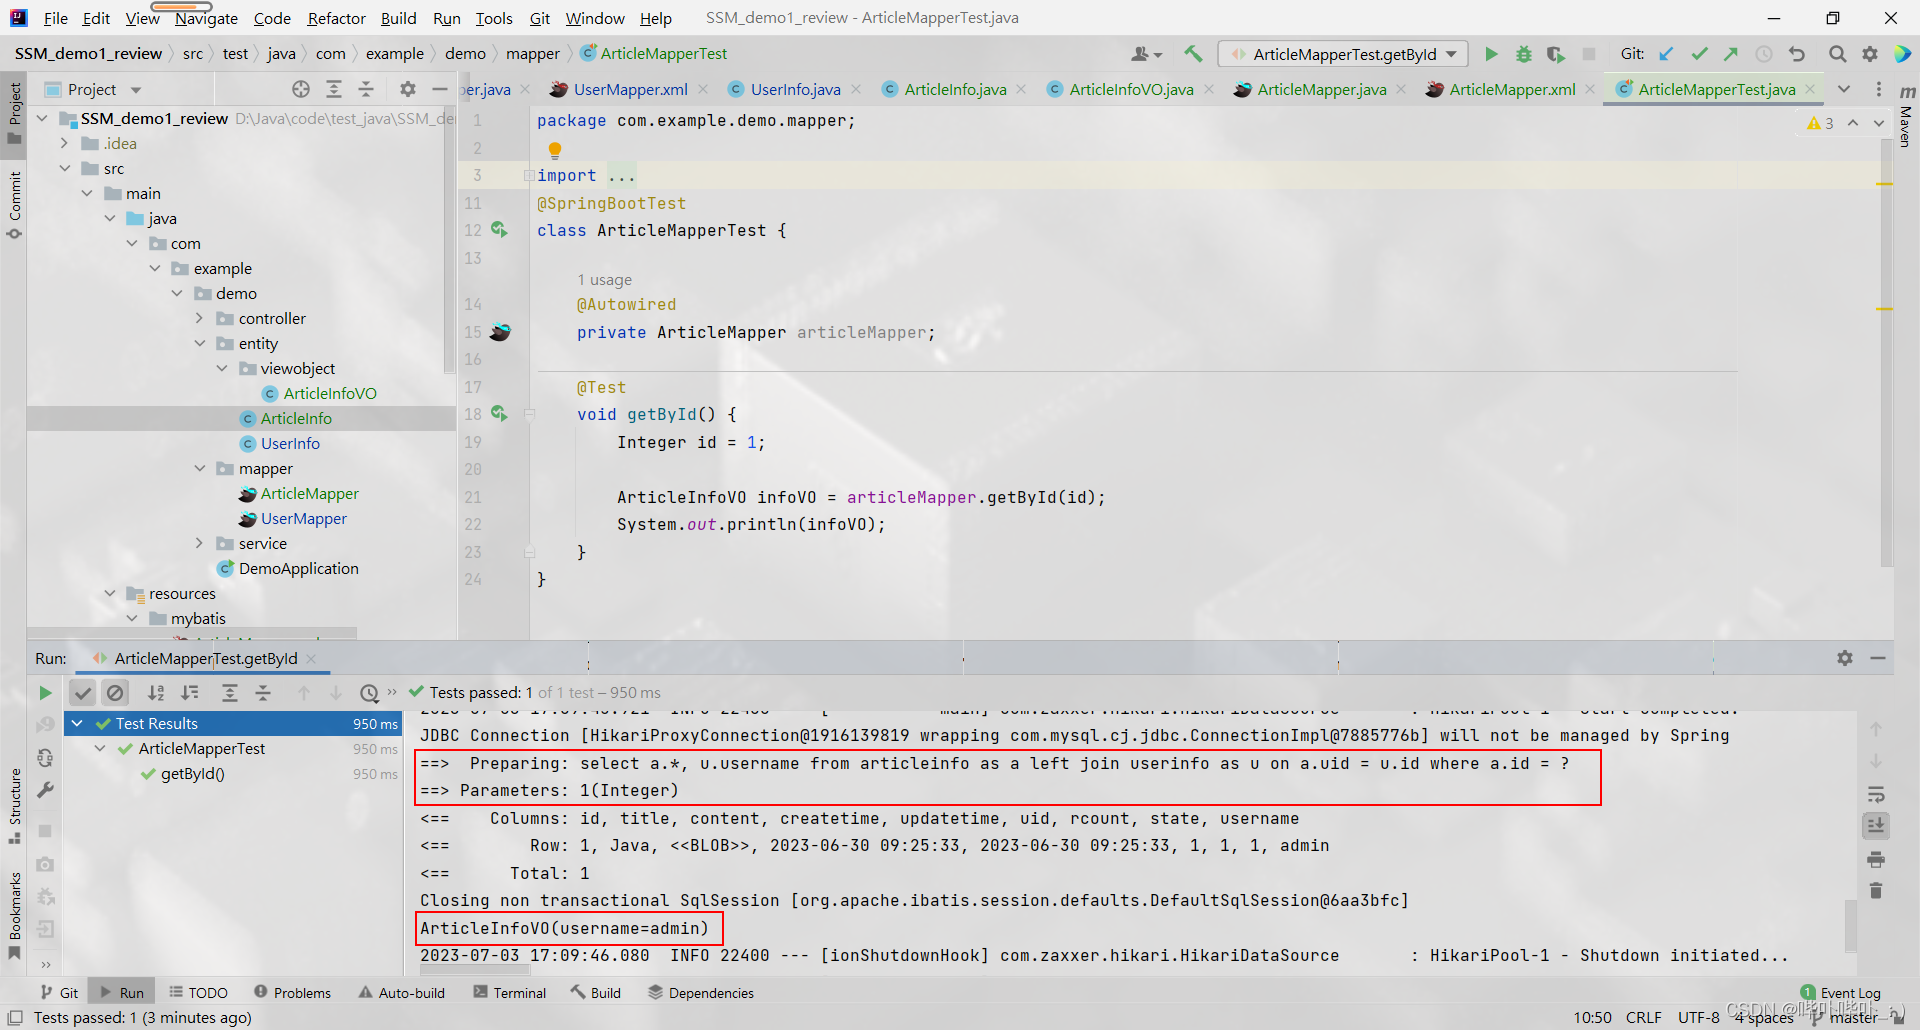
Task: Open Search Everywhere magnifier icon
Action: (x=1837, y=54)
